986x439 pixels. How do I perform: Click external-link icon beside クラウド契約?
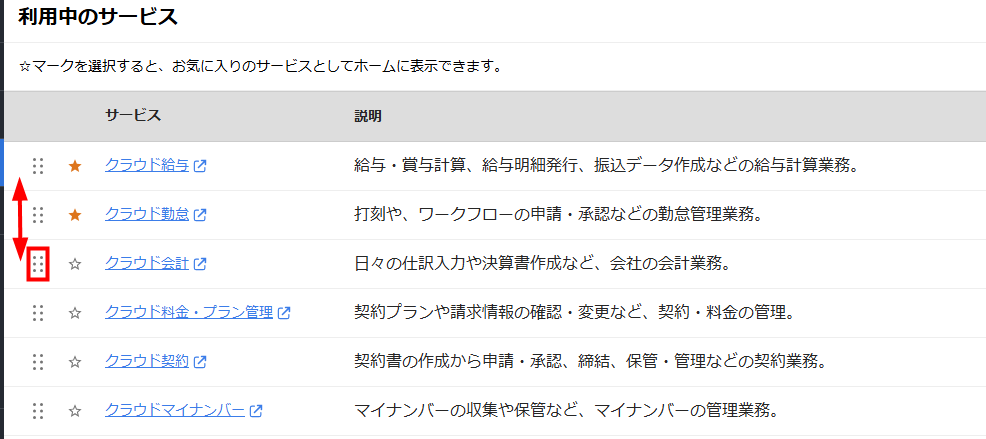click(x=200, y=362)
